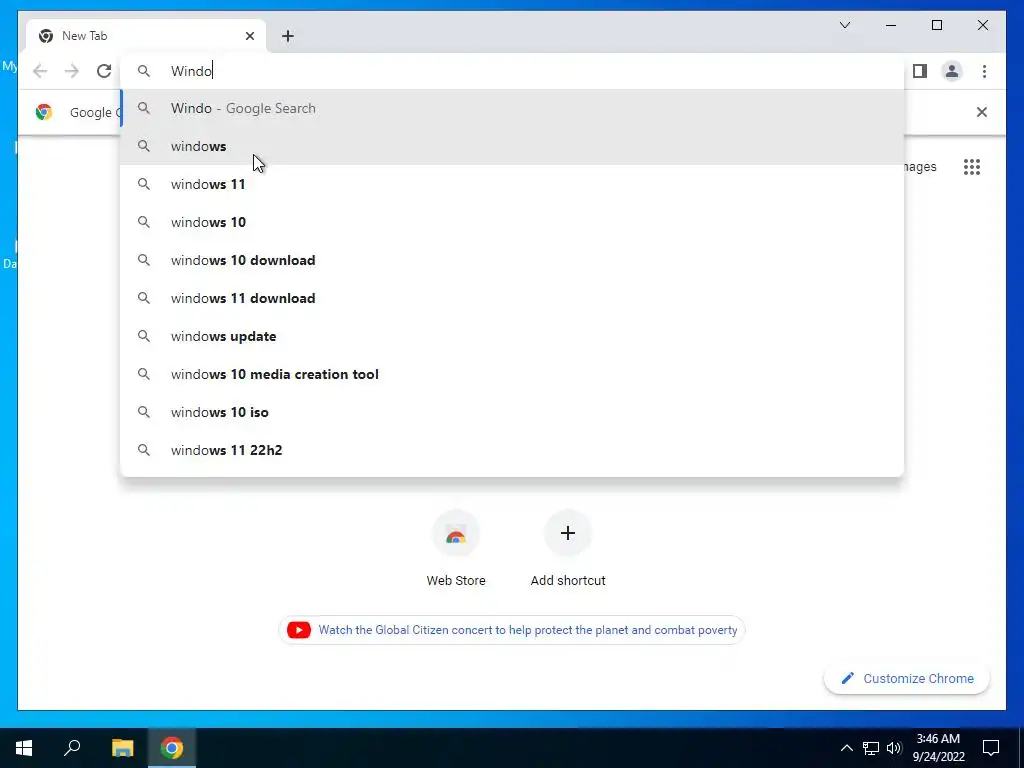Open the Windows Start menu

[24, 748]
